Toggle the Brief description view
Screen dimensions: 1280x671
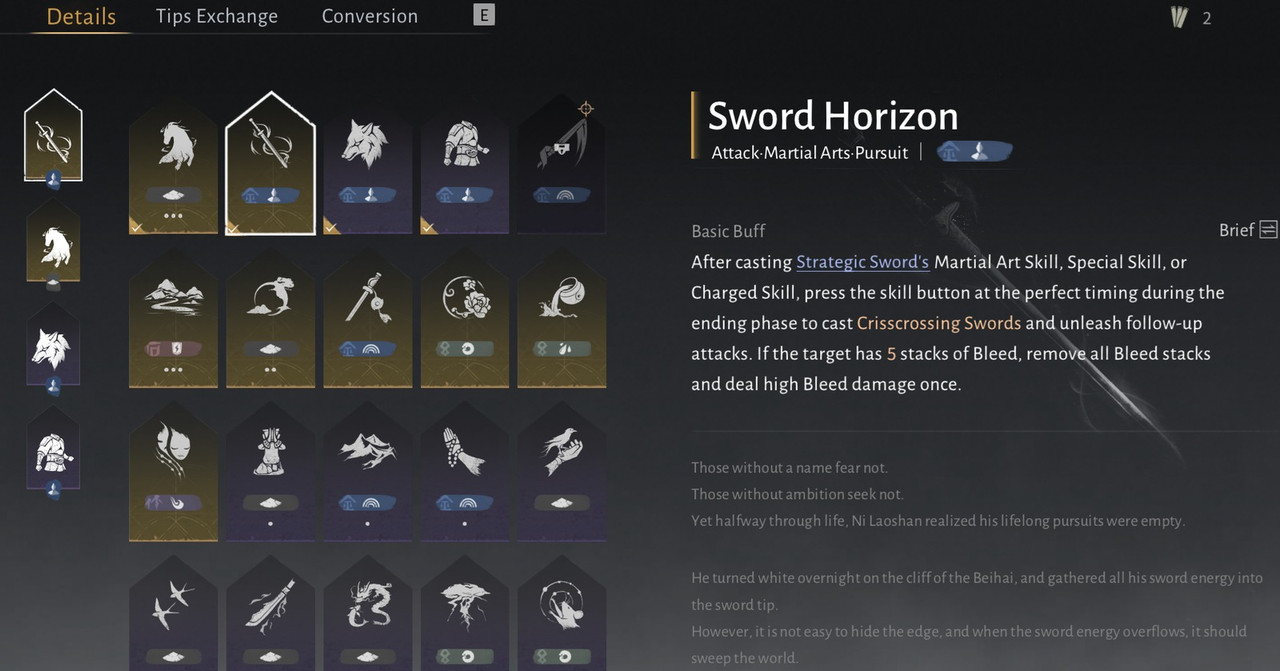click(x=1248, y=230)
